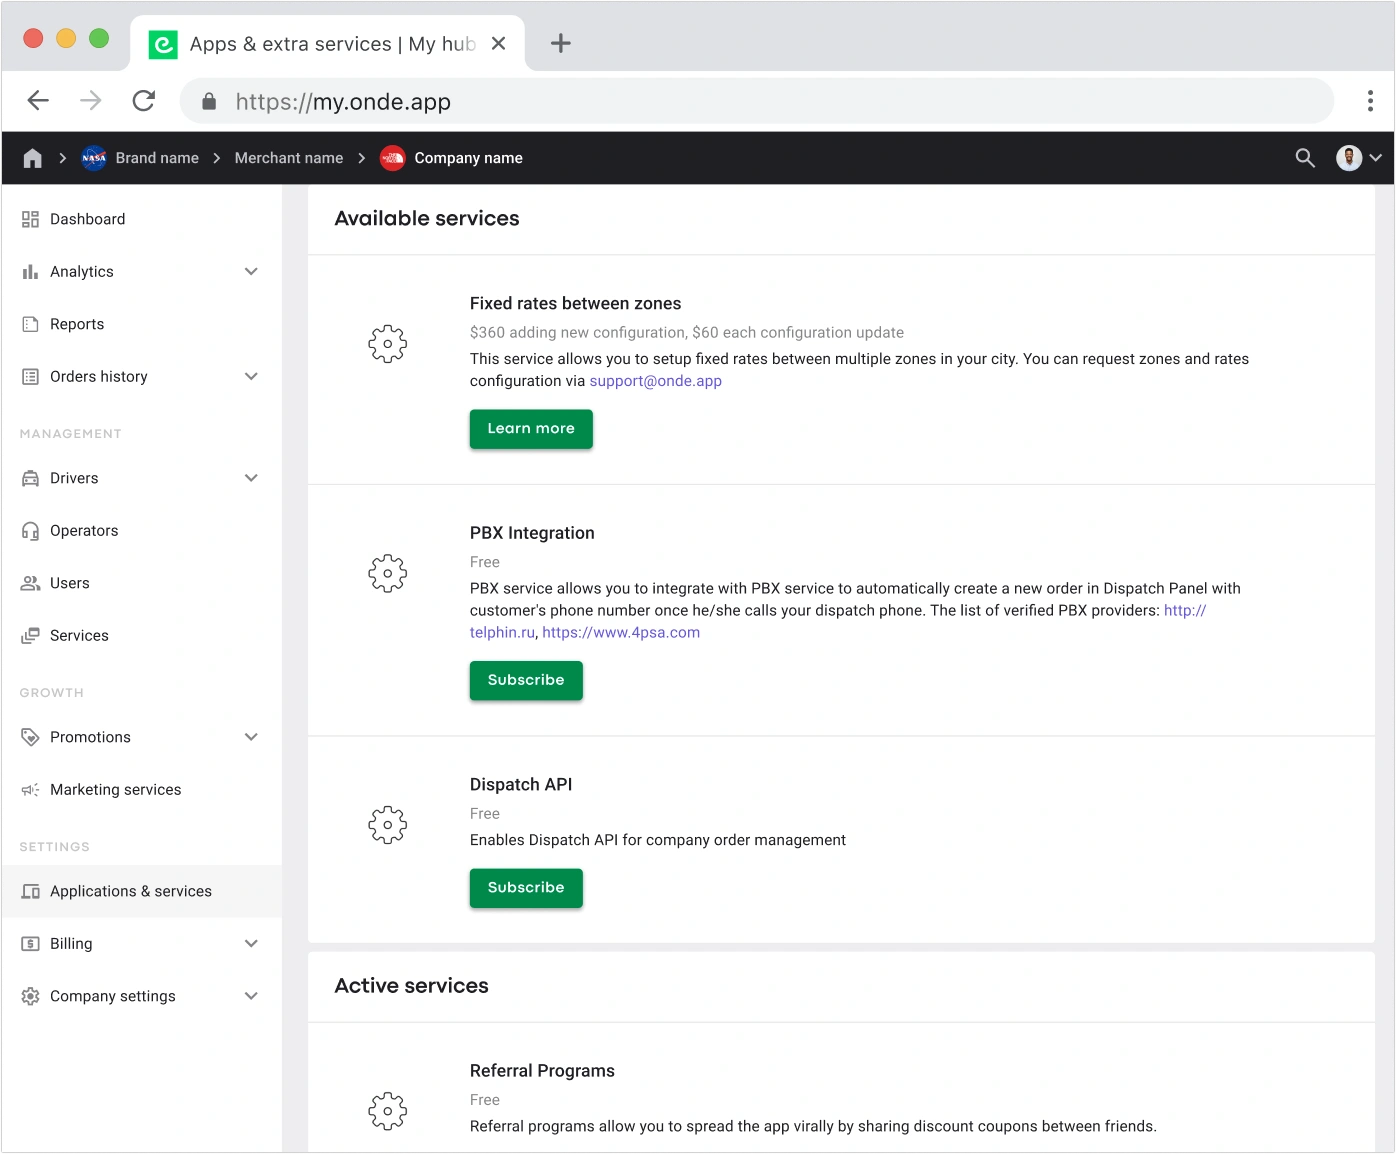Viewport: 1396px width, 1154px height.
Task: Subscribe to the Dispatch API service
Action: (x=526, y=888)
